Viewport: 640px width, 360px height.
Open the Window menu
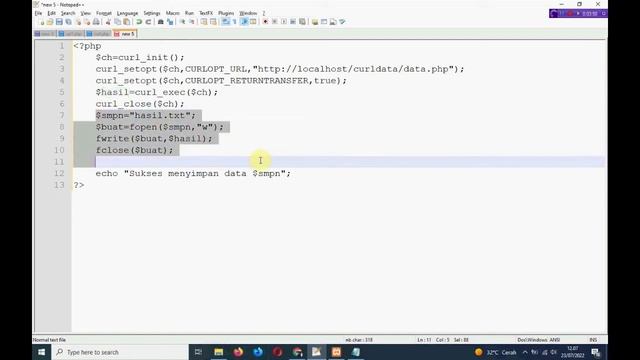click(248, 13)
